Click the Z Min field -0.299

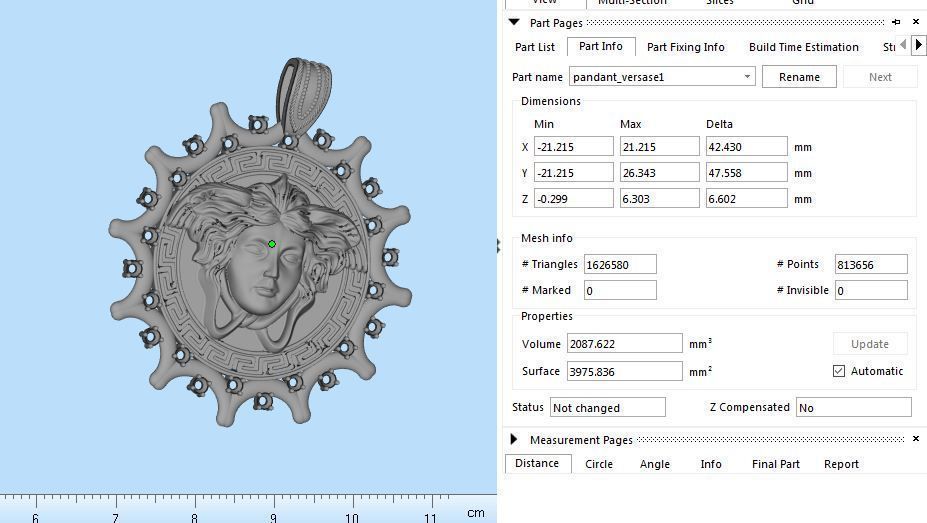pyautogui.click(x=573, y=199)
